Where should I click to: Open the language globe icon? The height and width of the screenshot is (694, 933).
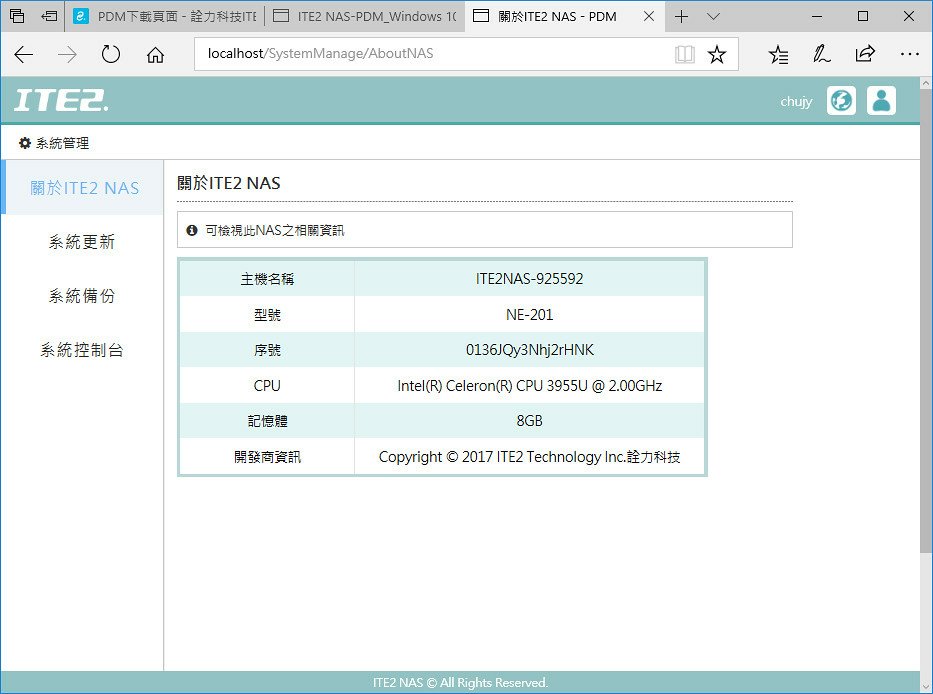(841, 101)
